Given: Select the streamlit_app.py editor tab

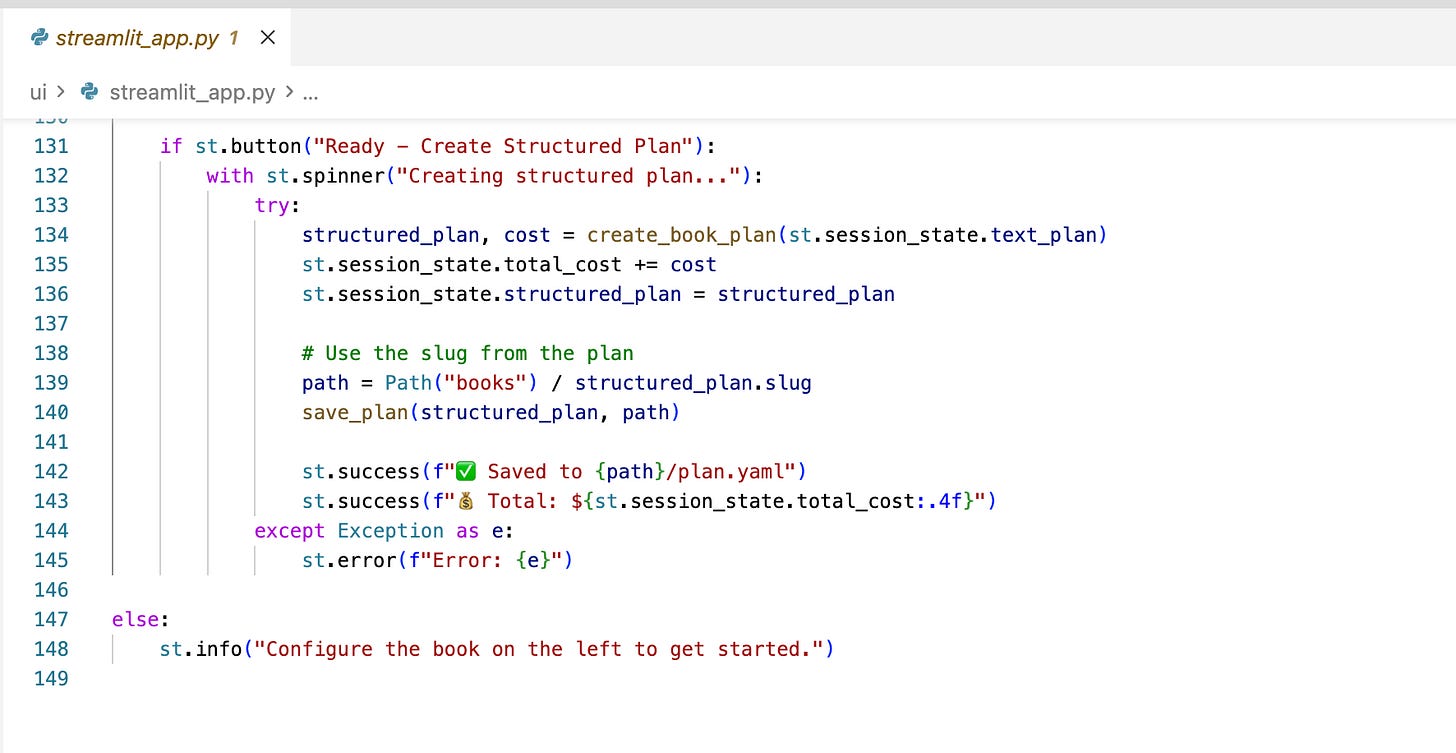Looking at the screenshot, I should (146, 38).
